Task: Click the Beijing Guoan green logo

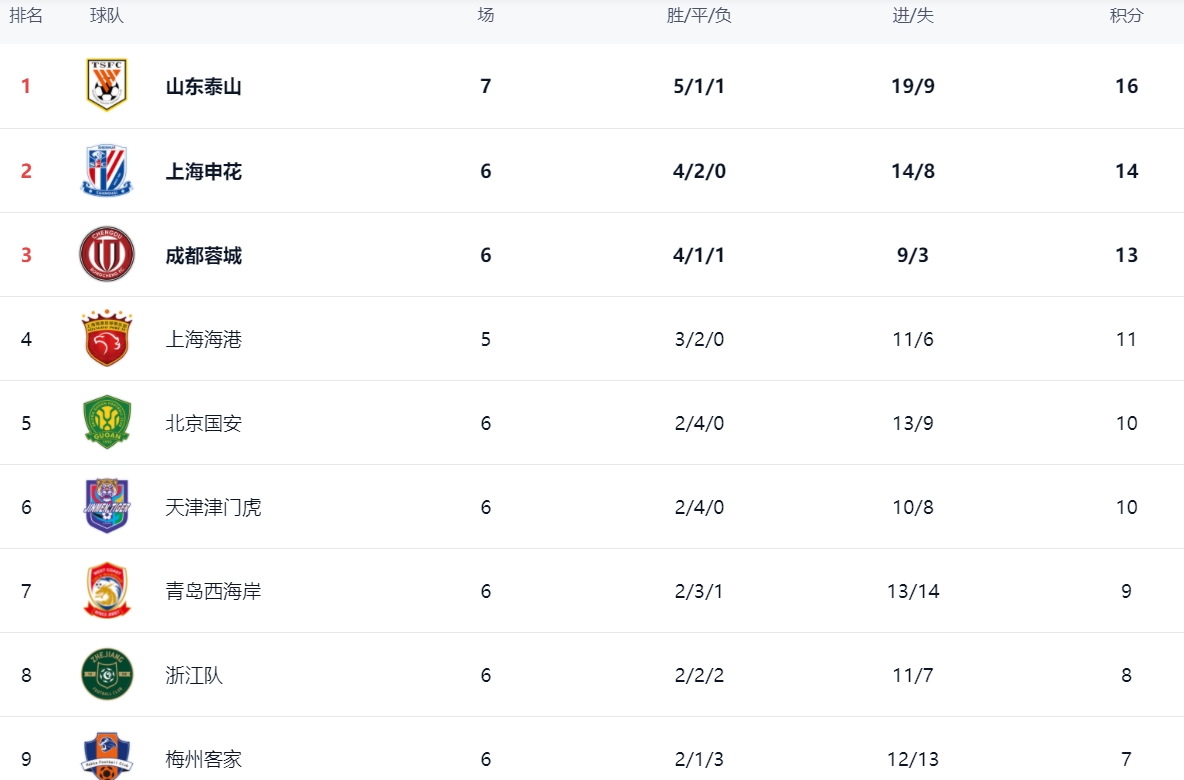Action: [x=106, y=422]
